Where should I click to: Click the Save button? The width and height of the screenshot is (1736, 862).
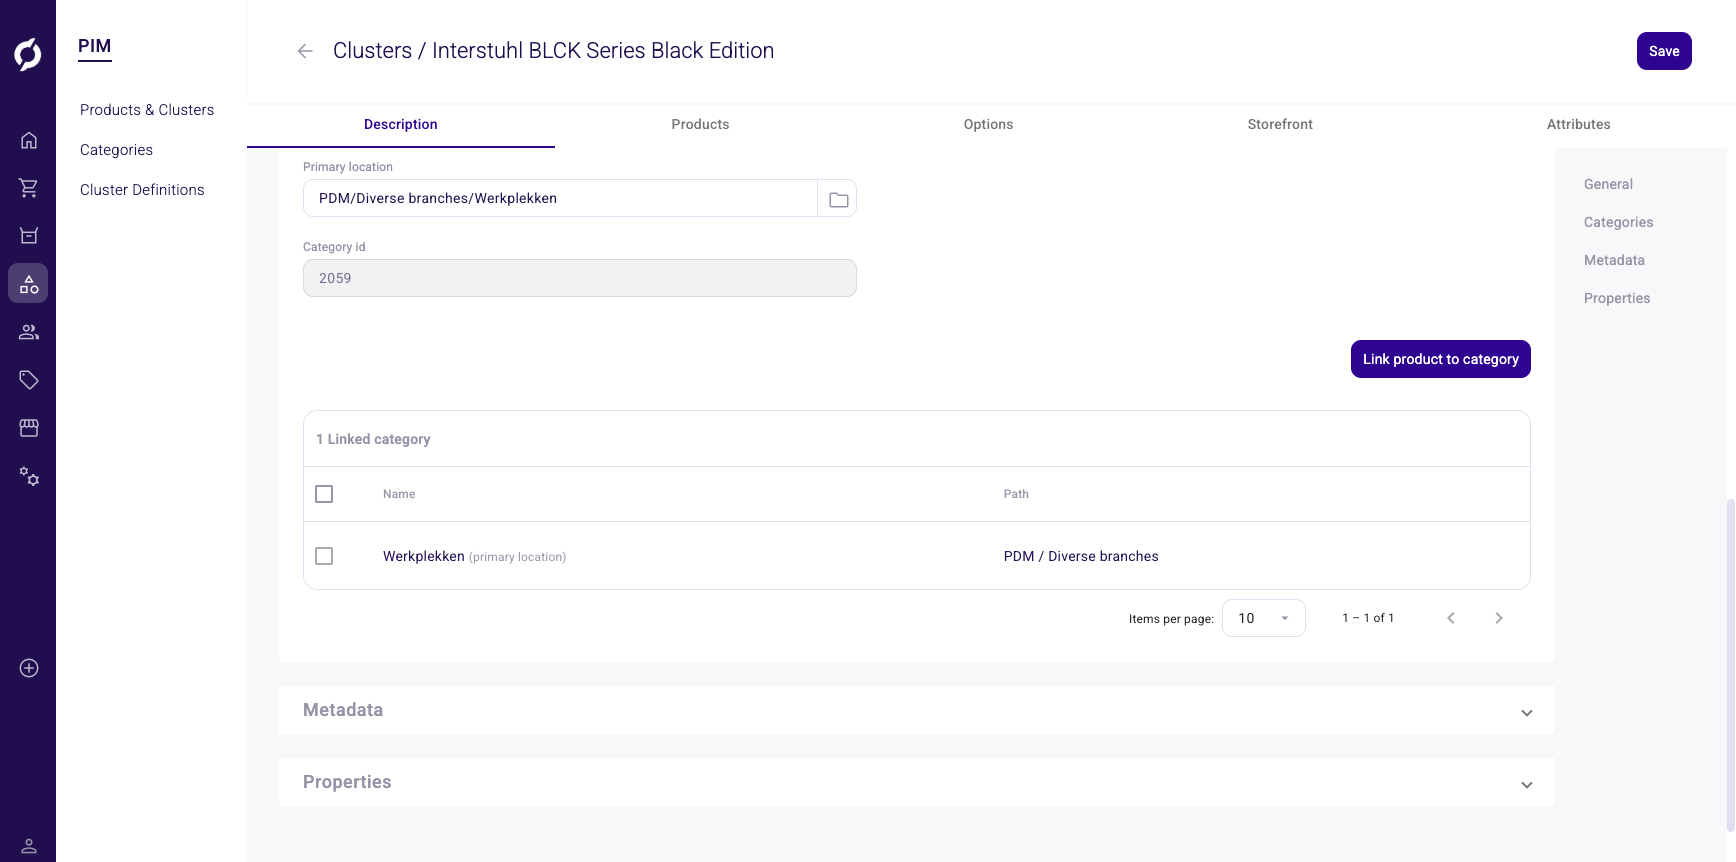[x=1663, y=51]
